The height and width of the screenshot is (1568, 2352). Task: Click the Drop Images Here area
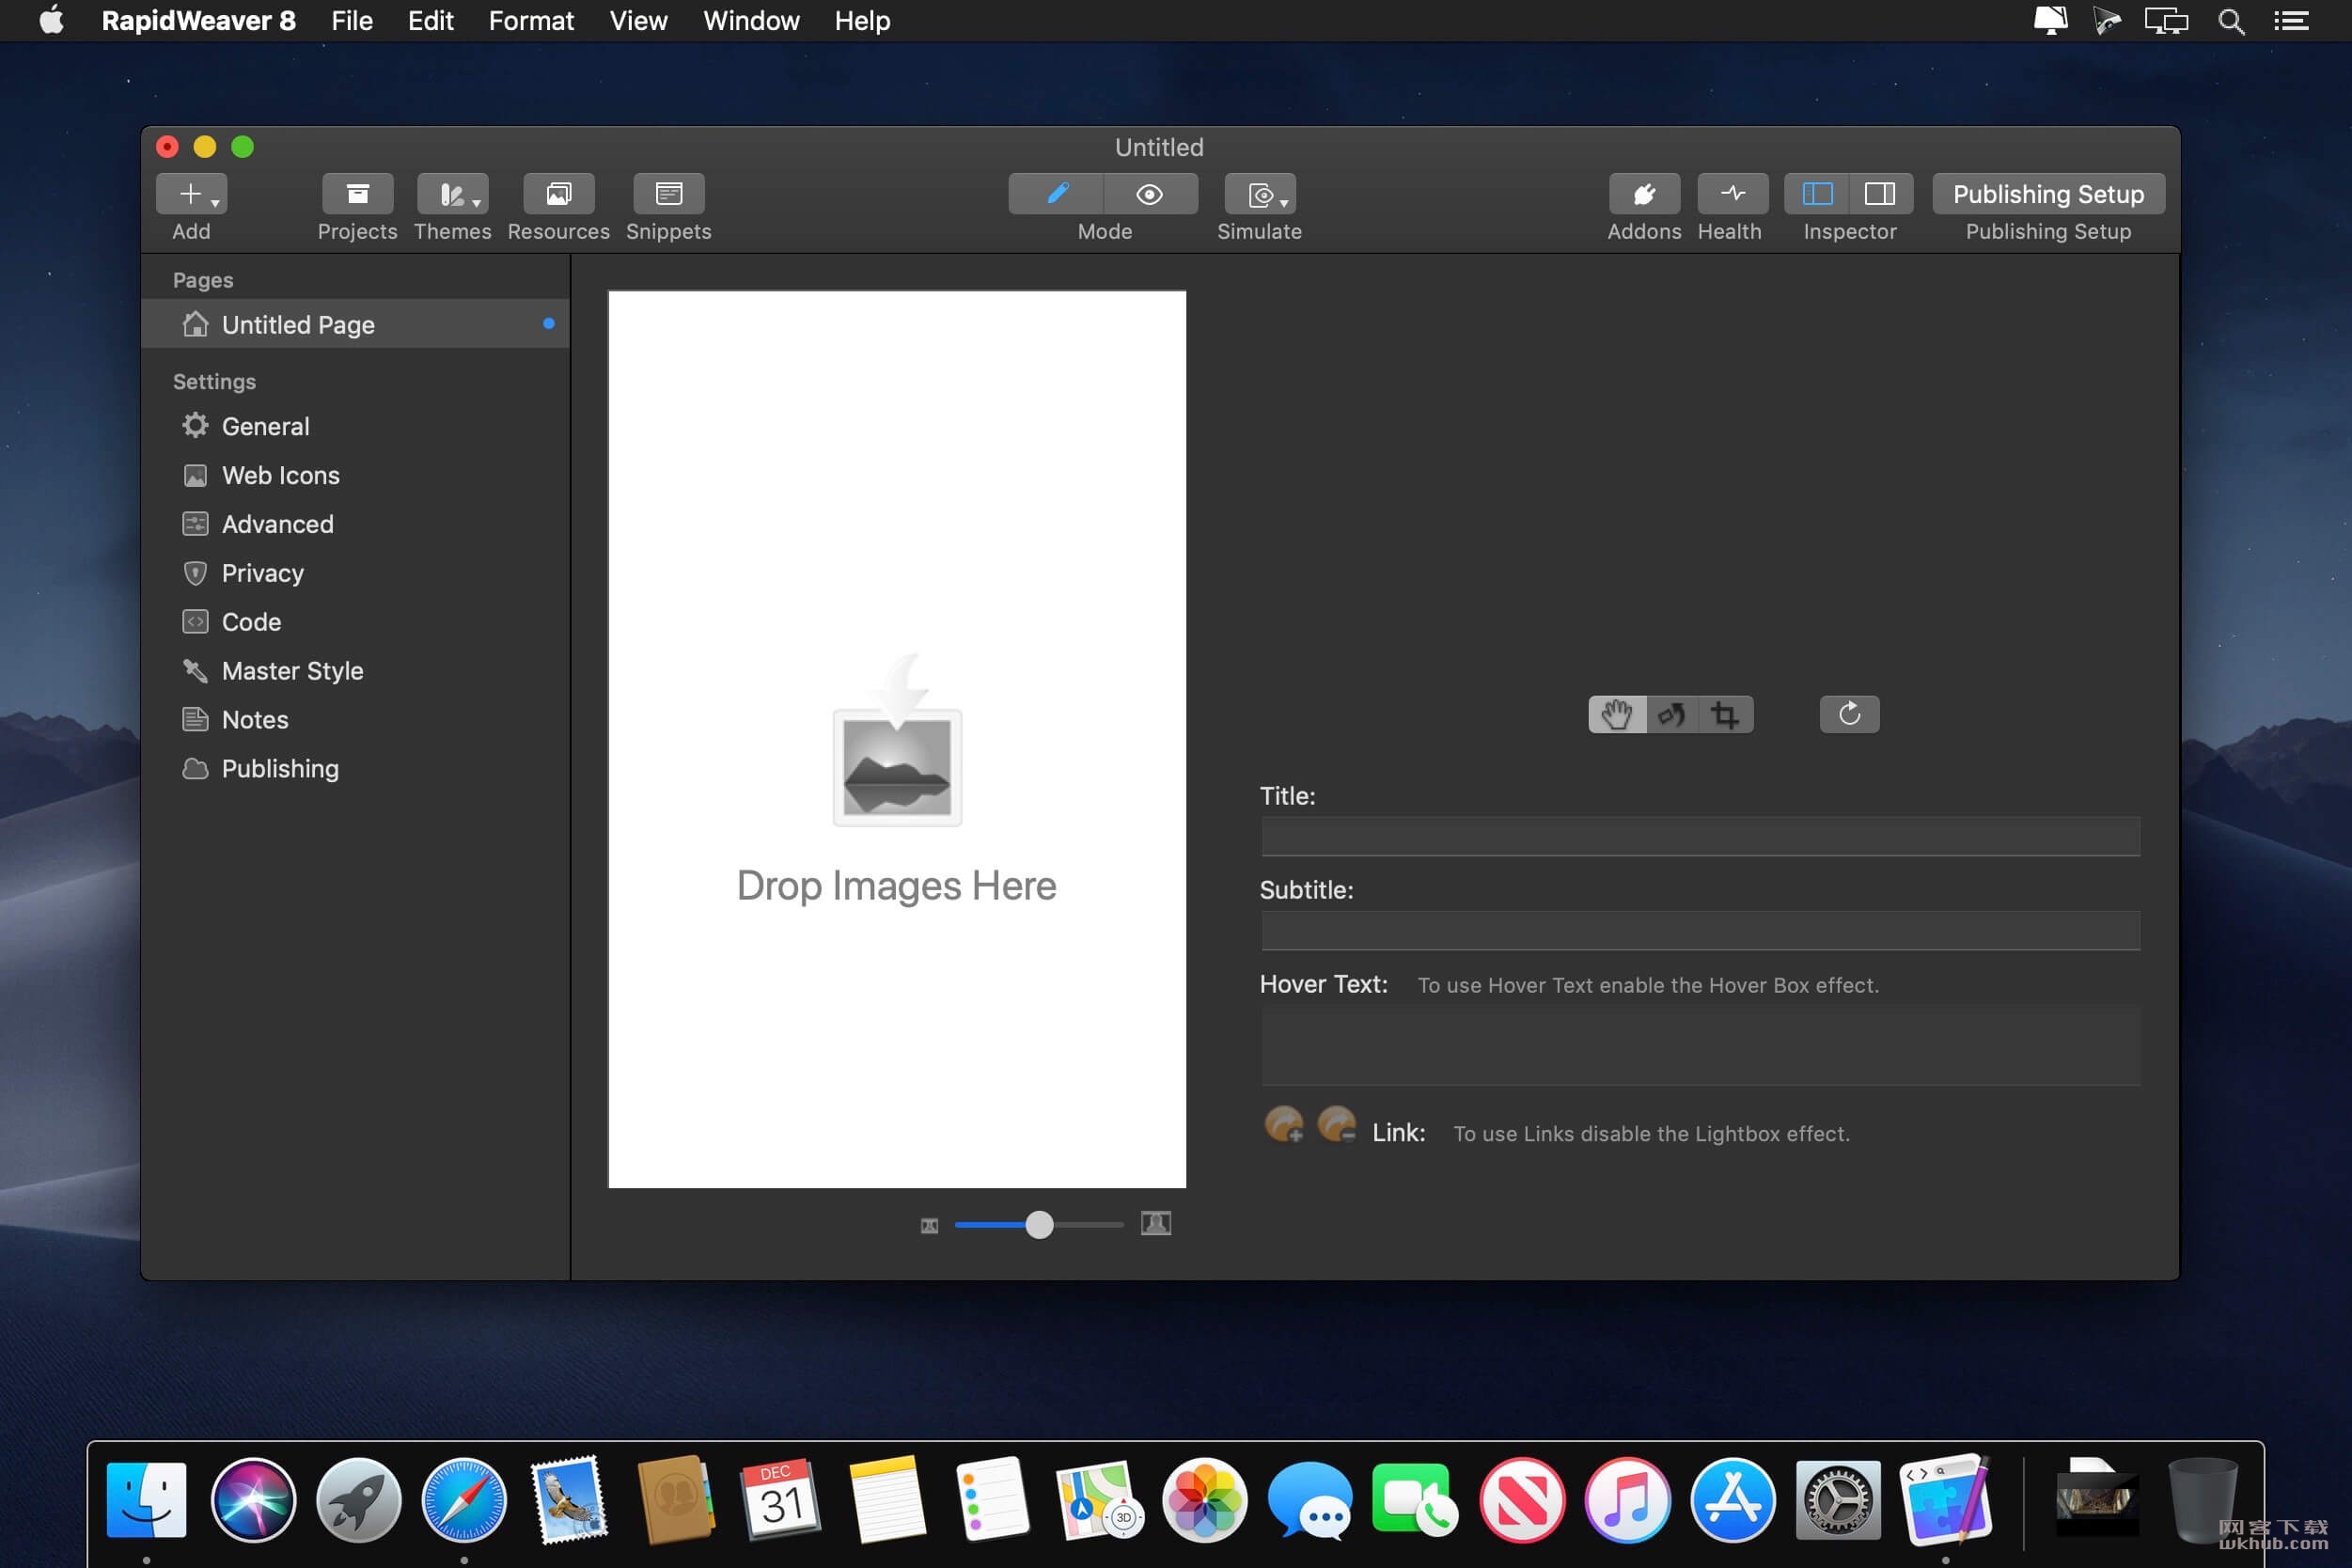[x=897, y=739]
